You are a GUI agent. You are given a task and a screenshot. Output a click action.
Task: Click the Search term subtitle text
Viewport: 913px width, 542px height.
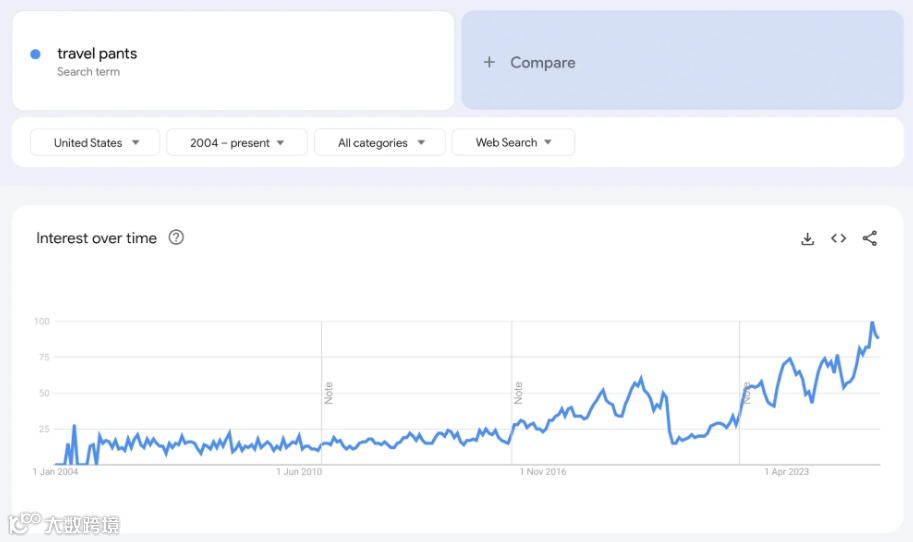(88, 72)
